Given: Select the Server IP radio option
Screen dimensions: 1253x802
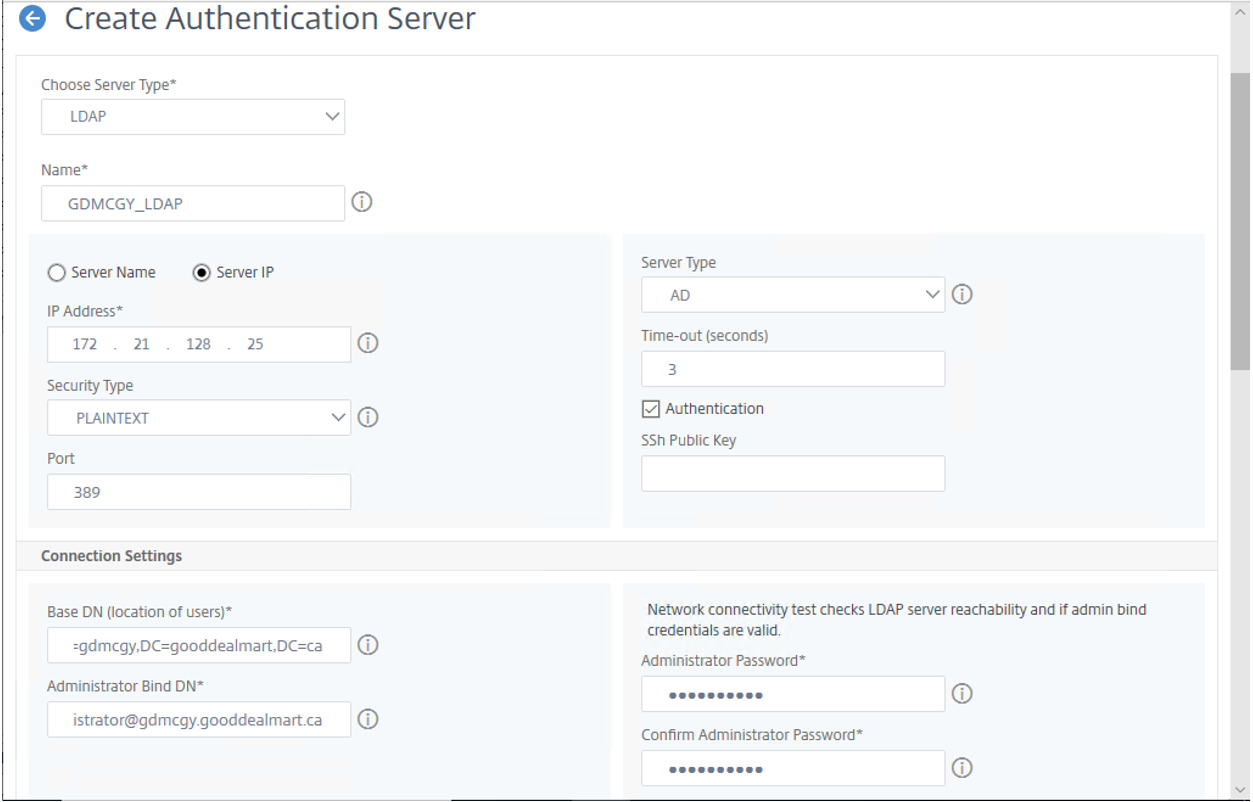Looking at the screenshot, I should [x=201, y=272].
